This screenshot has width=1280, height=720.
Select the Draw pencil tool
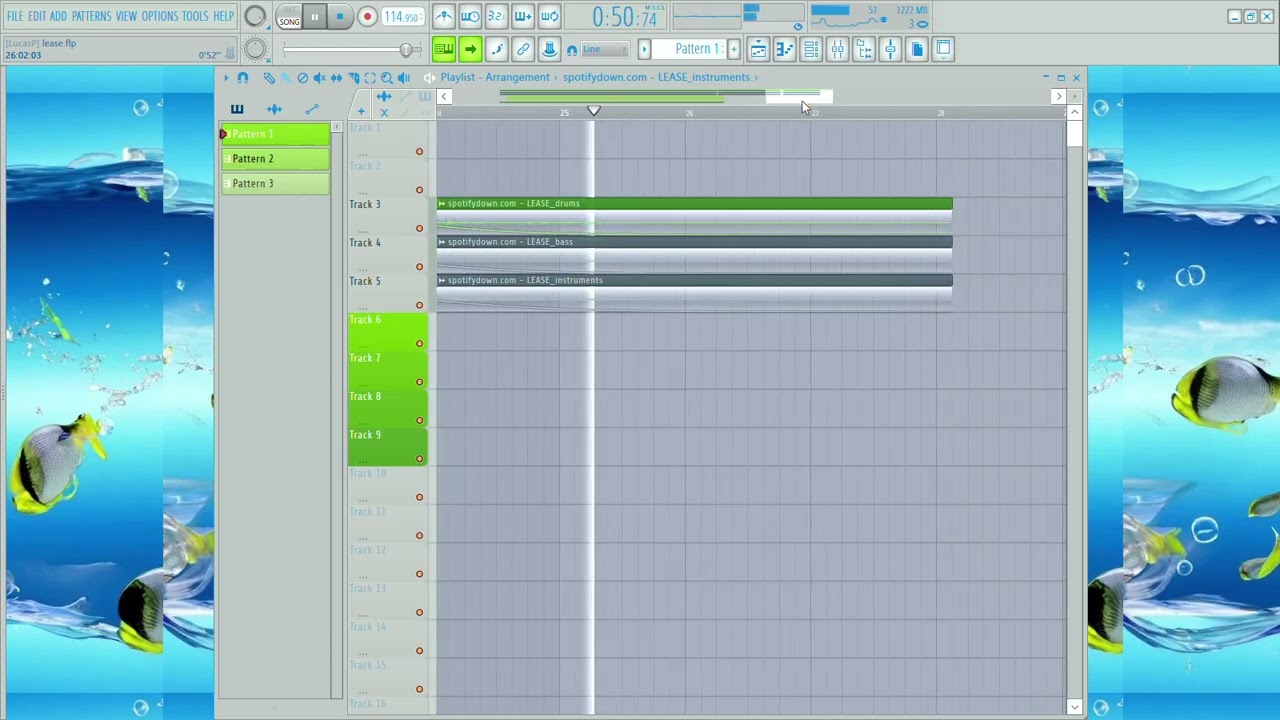[x=269, y=77]
